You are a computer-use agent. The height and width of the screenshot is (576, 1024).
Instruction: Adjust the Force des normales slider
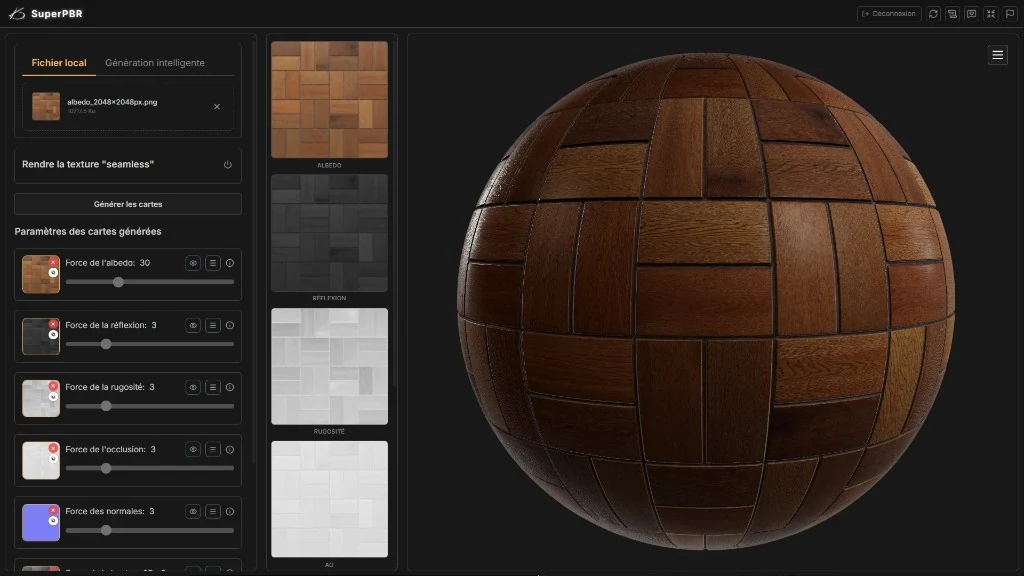click(150, 530)
